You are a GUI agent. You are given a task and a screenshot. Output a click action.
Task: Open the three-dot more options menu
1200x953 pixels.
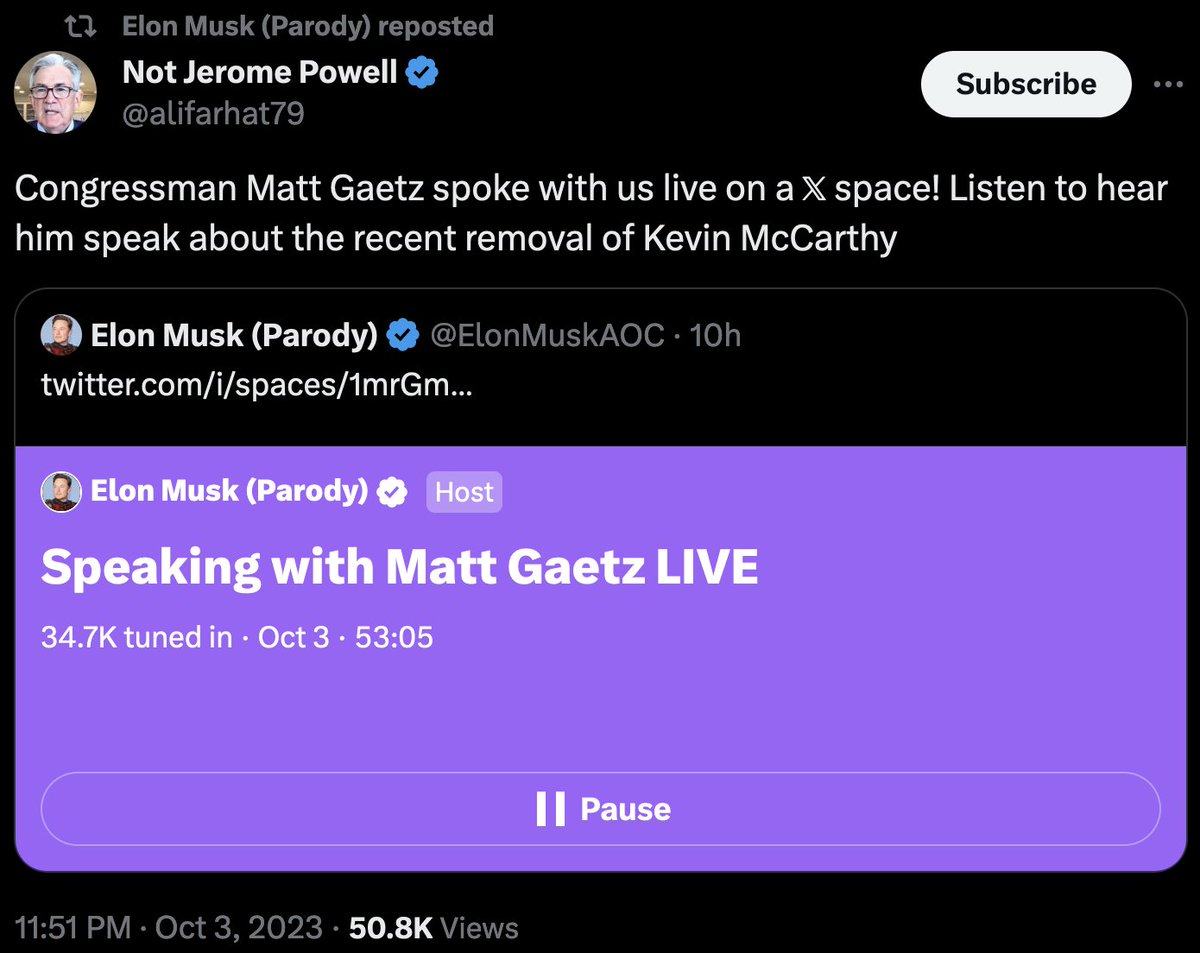[1168, 85]
